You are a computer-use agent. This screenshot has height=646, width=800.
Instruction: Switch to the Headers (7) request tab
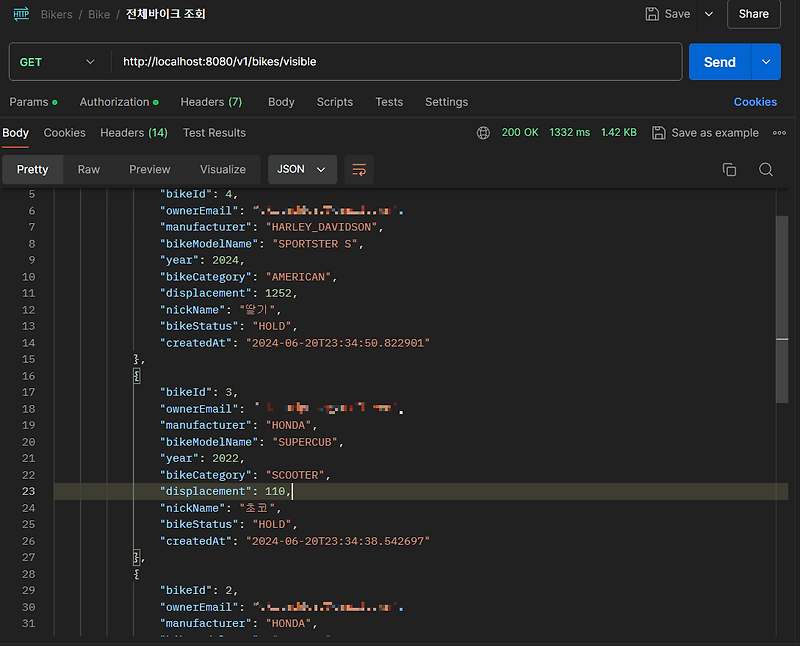tap(211, 102)
